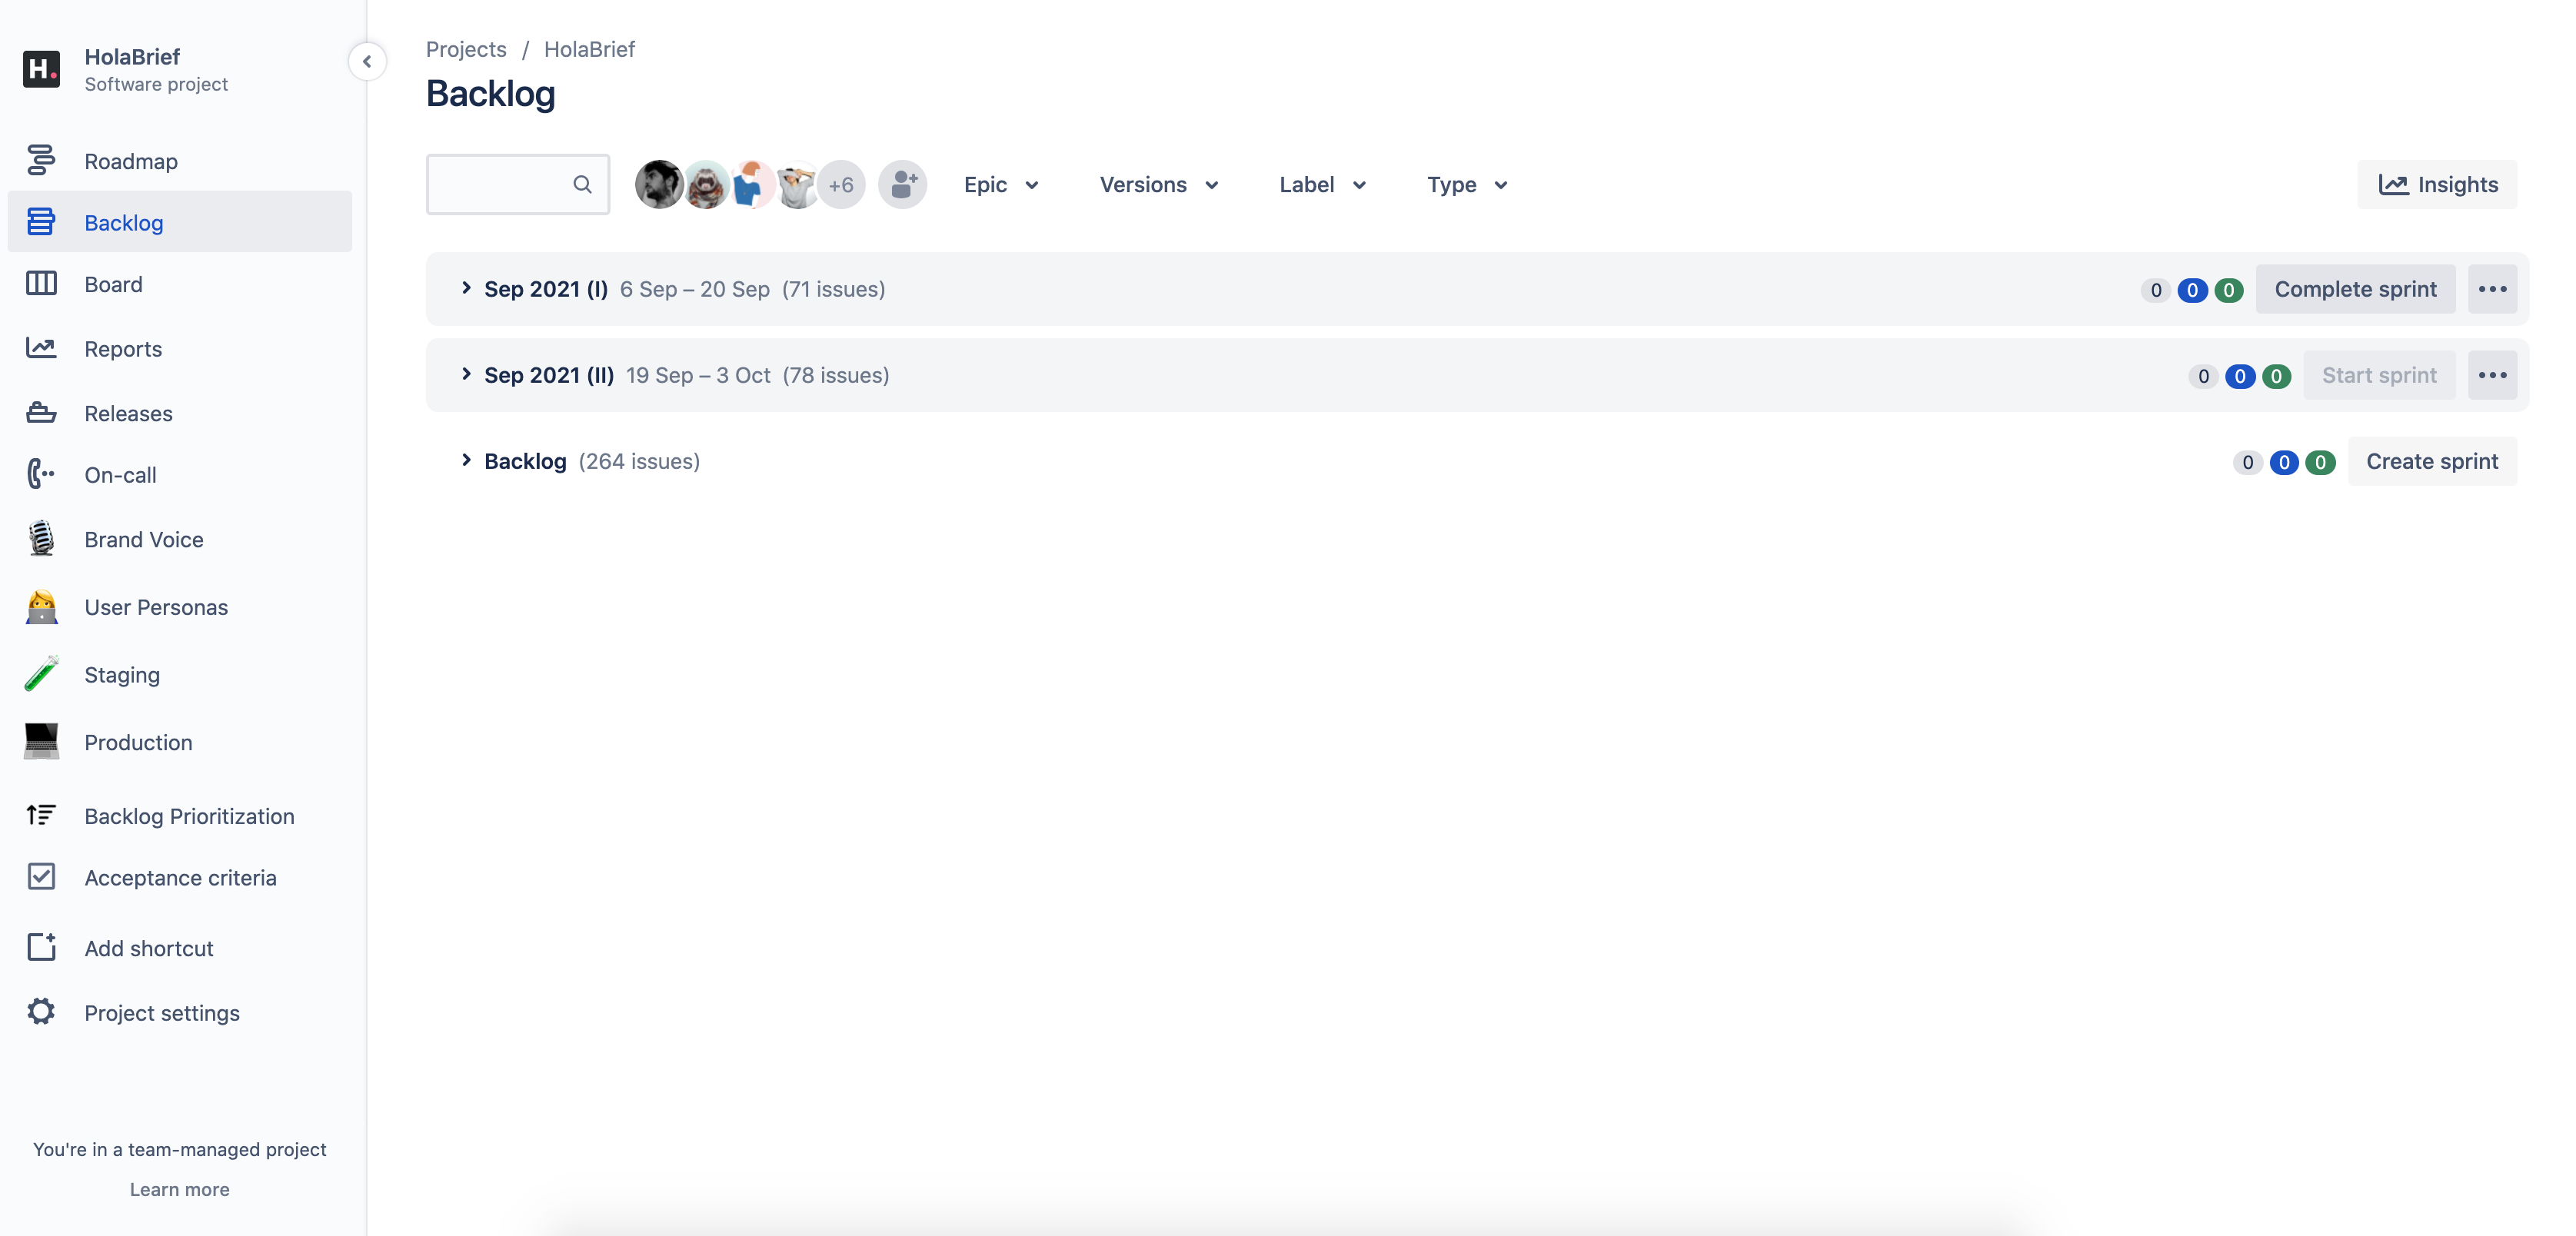Image resolution: width=2576 pixels, height=1236 pixels.
Task: Filter by the first user avatar
Action: (659, 185)
